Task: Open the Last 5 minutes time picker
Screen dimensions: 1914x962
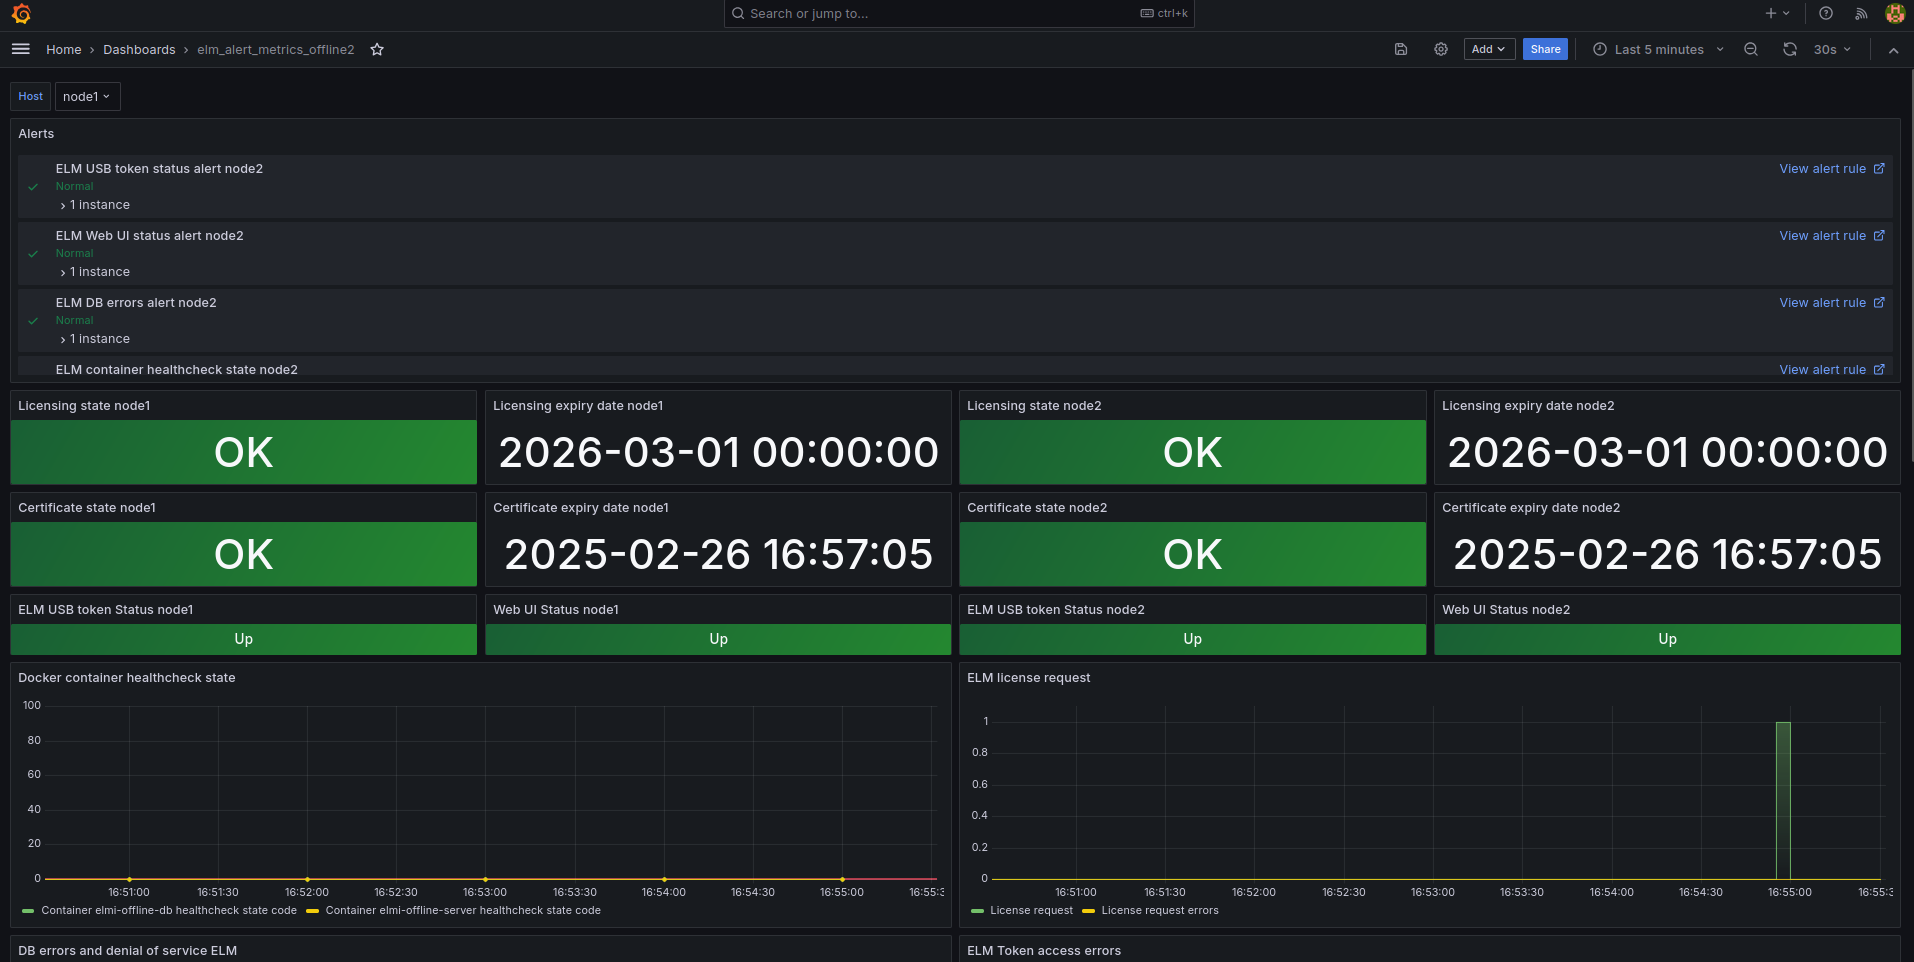Action: click(1658, 49)
